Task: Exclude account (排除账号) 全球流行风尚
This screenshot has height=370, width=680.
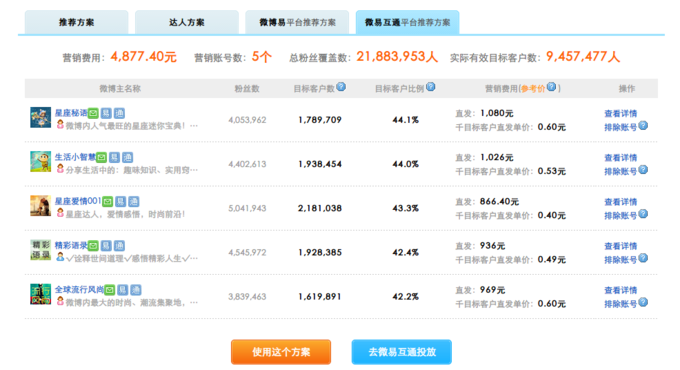Action: pos(621,305)
